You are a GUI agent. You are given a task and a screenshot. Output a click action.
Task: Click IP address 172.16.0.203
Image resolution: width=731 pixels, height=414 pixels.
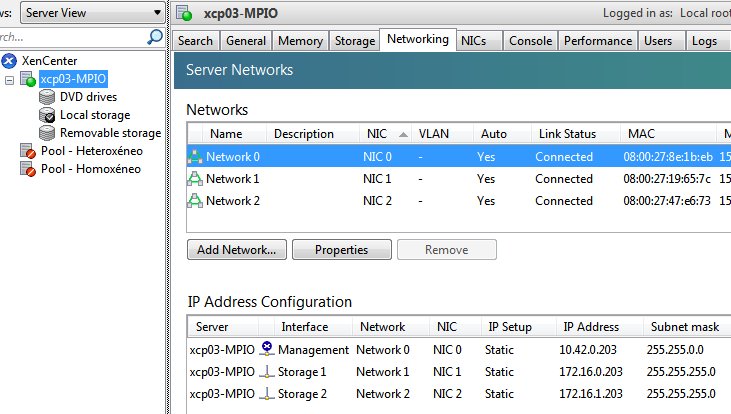coord(591,372)
